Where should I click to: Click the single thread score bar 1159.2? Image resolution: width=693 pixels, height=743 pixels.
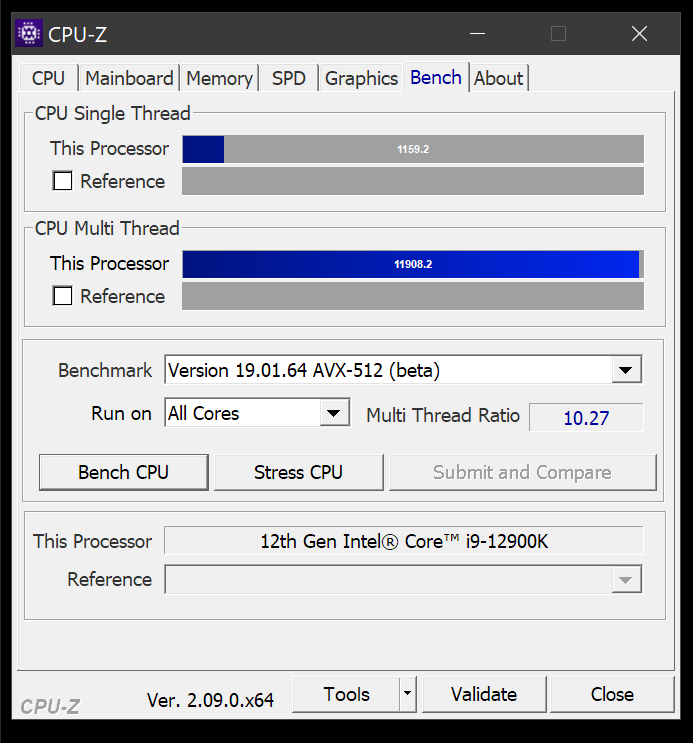(413, 149)
